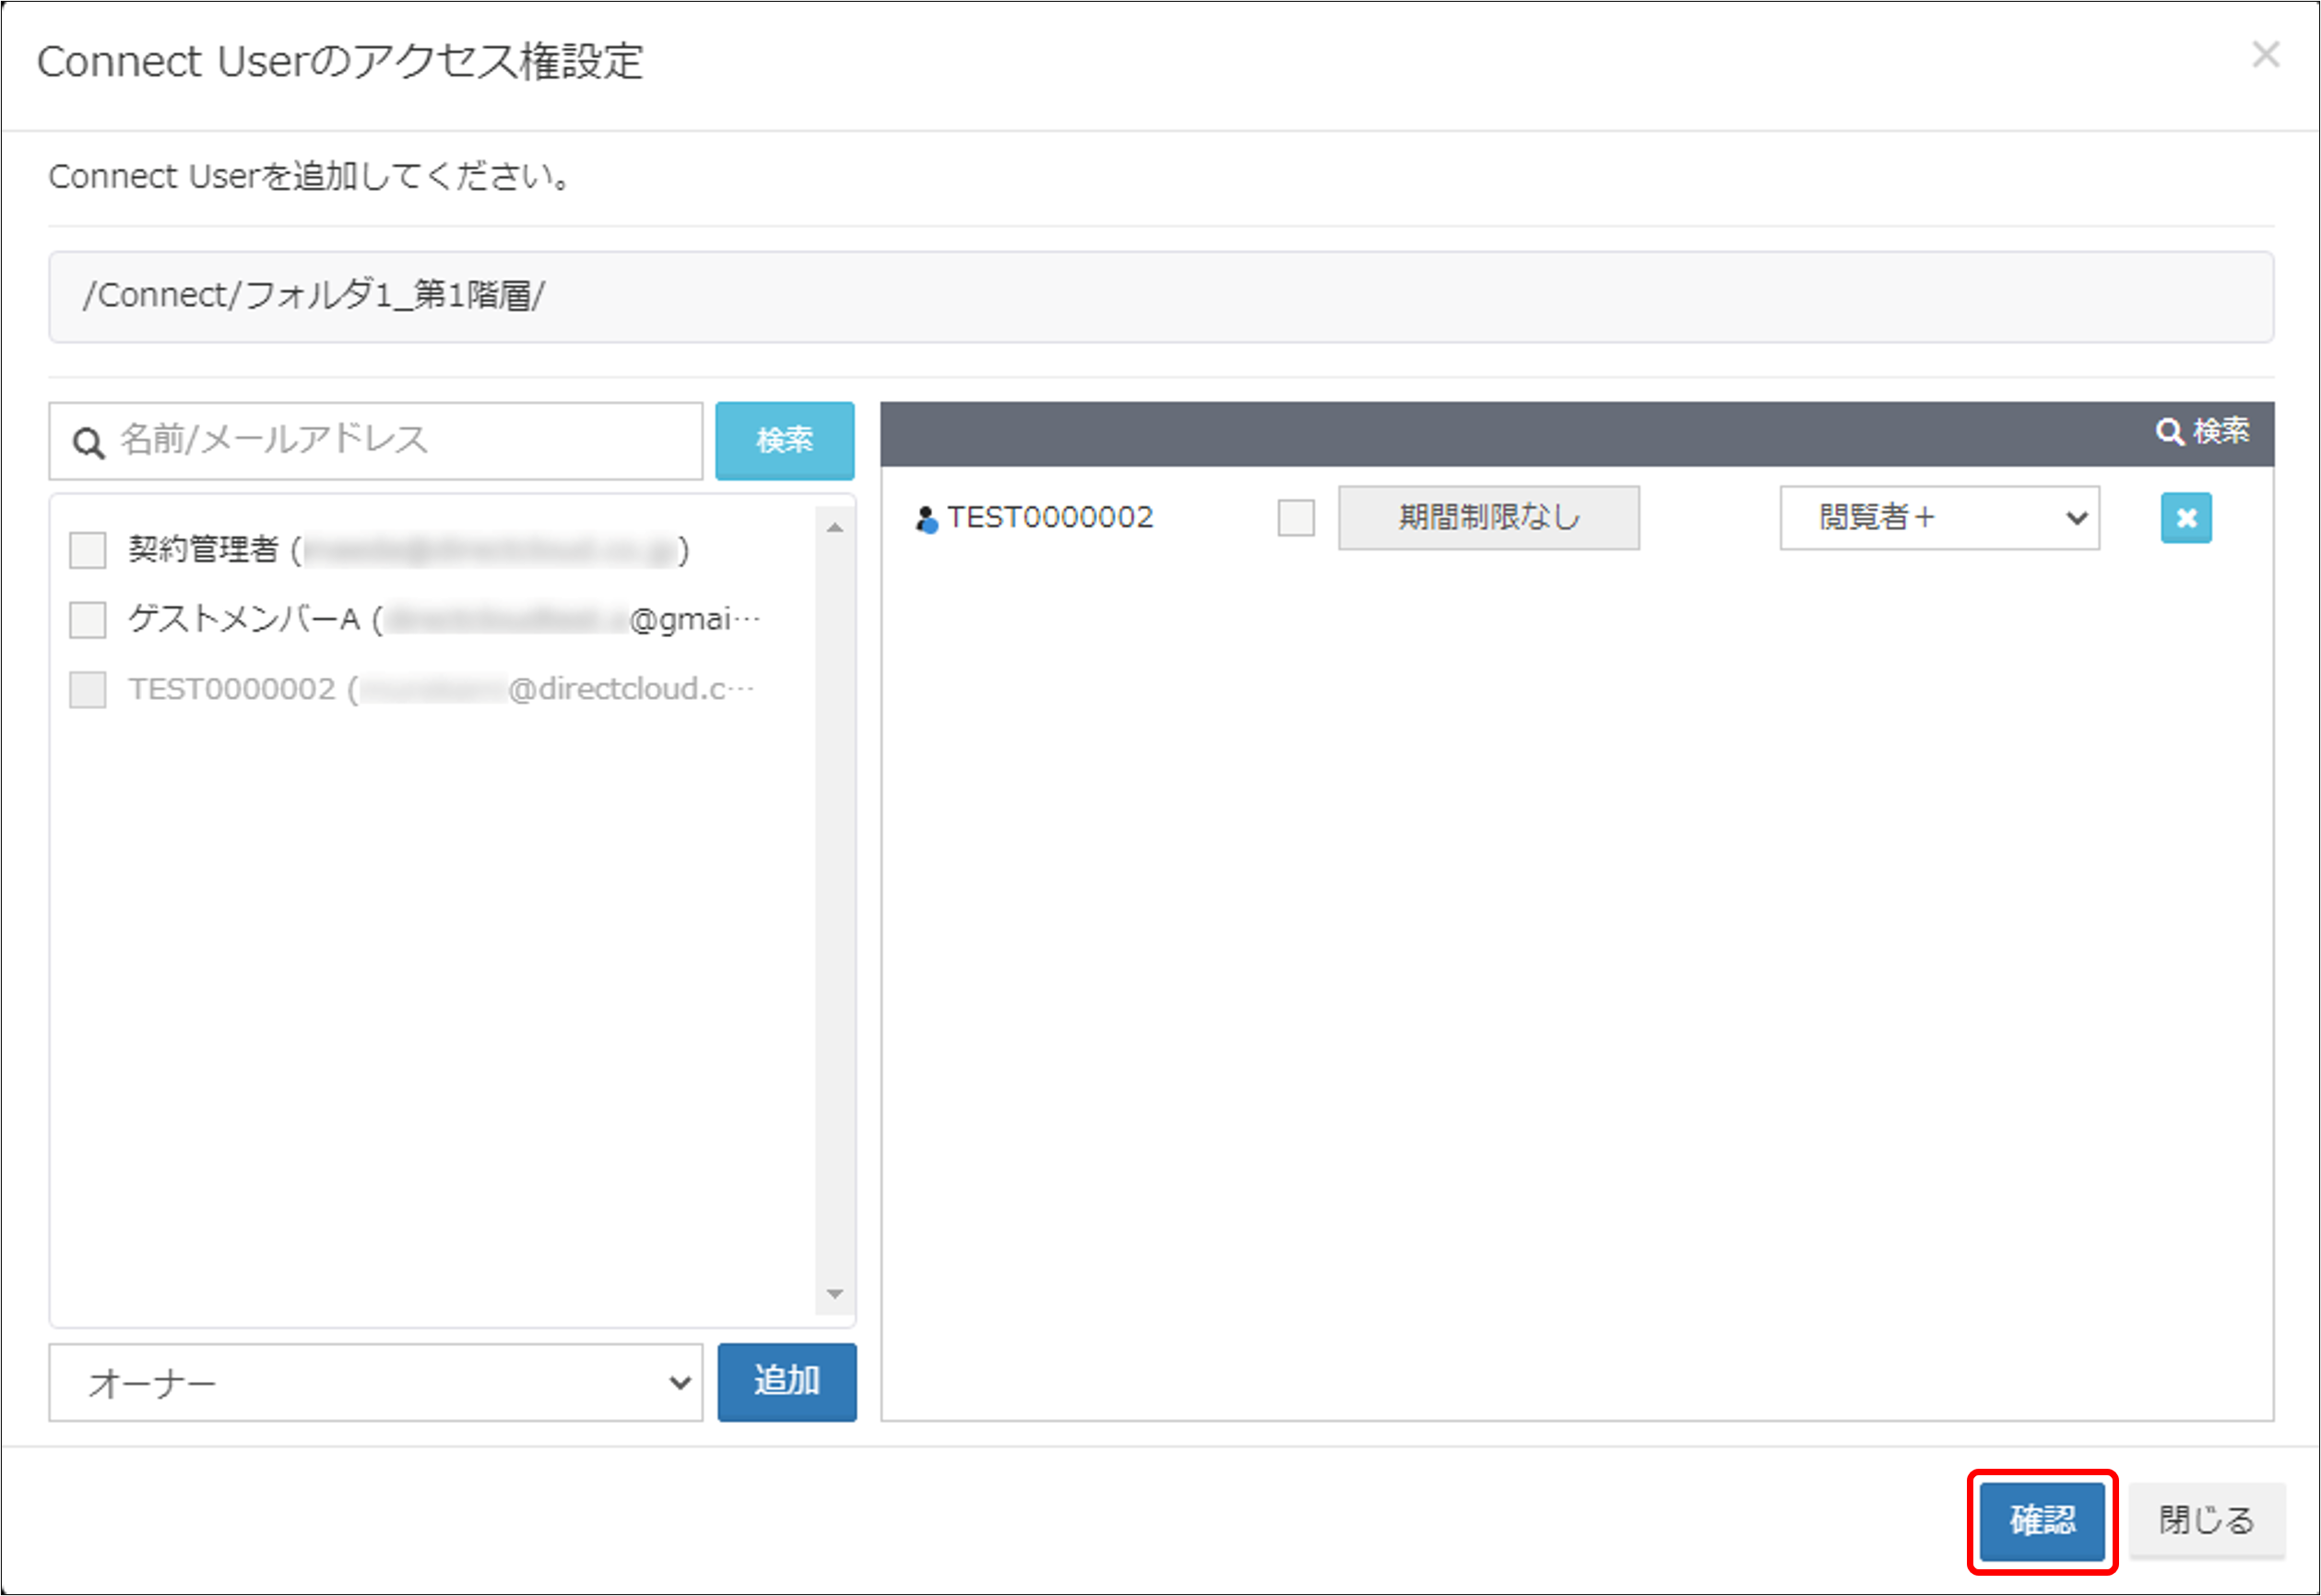Open the 閲覧者+ permission dropdown

(1939, 518)
